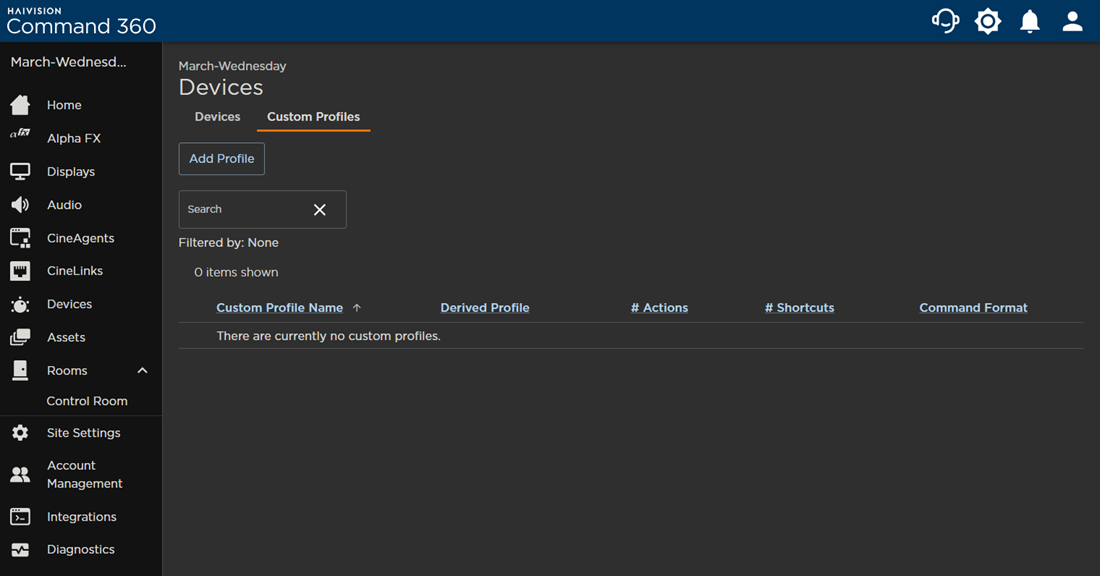Click the Devices sidebar icon
Image resolution: width=1100 pixels, height=576 pixels.
tap(20, 304)
